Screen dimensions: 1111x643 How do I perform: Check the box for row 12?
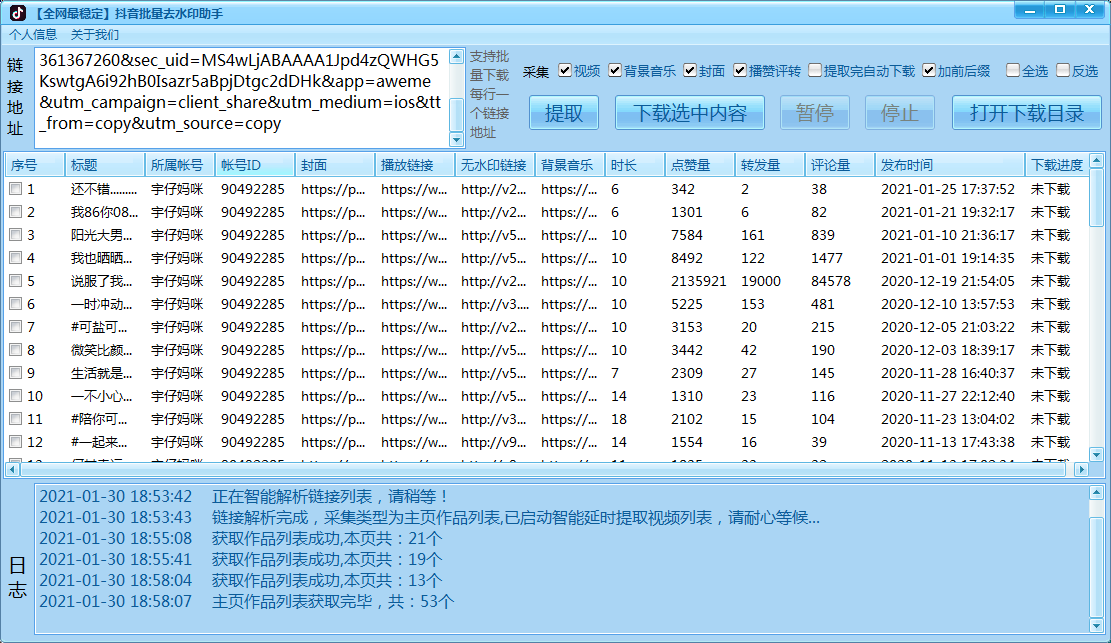16,442
